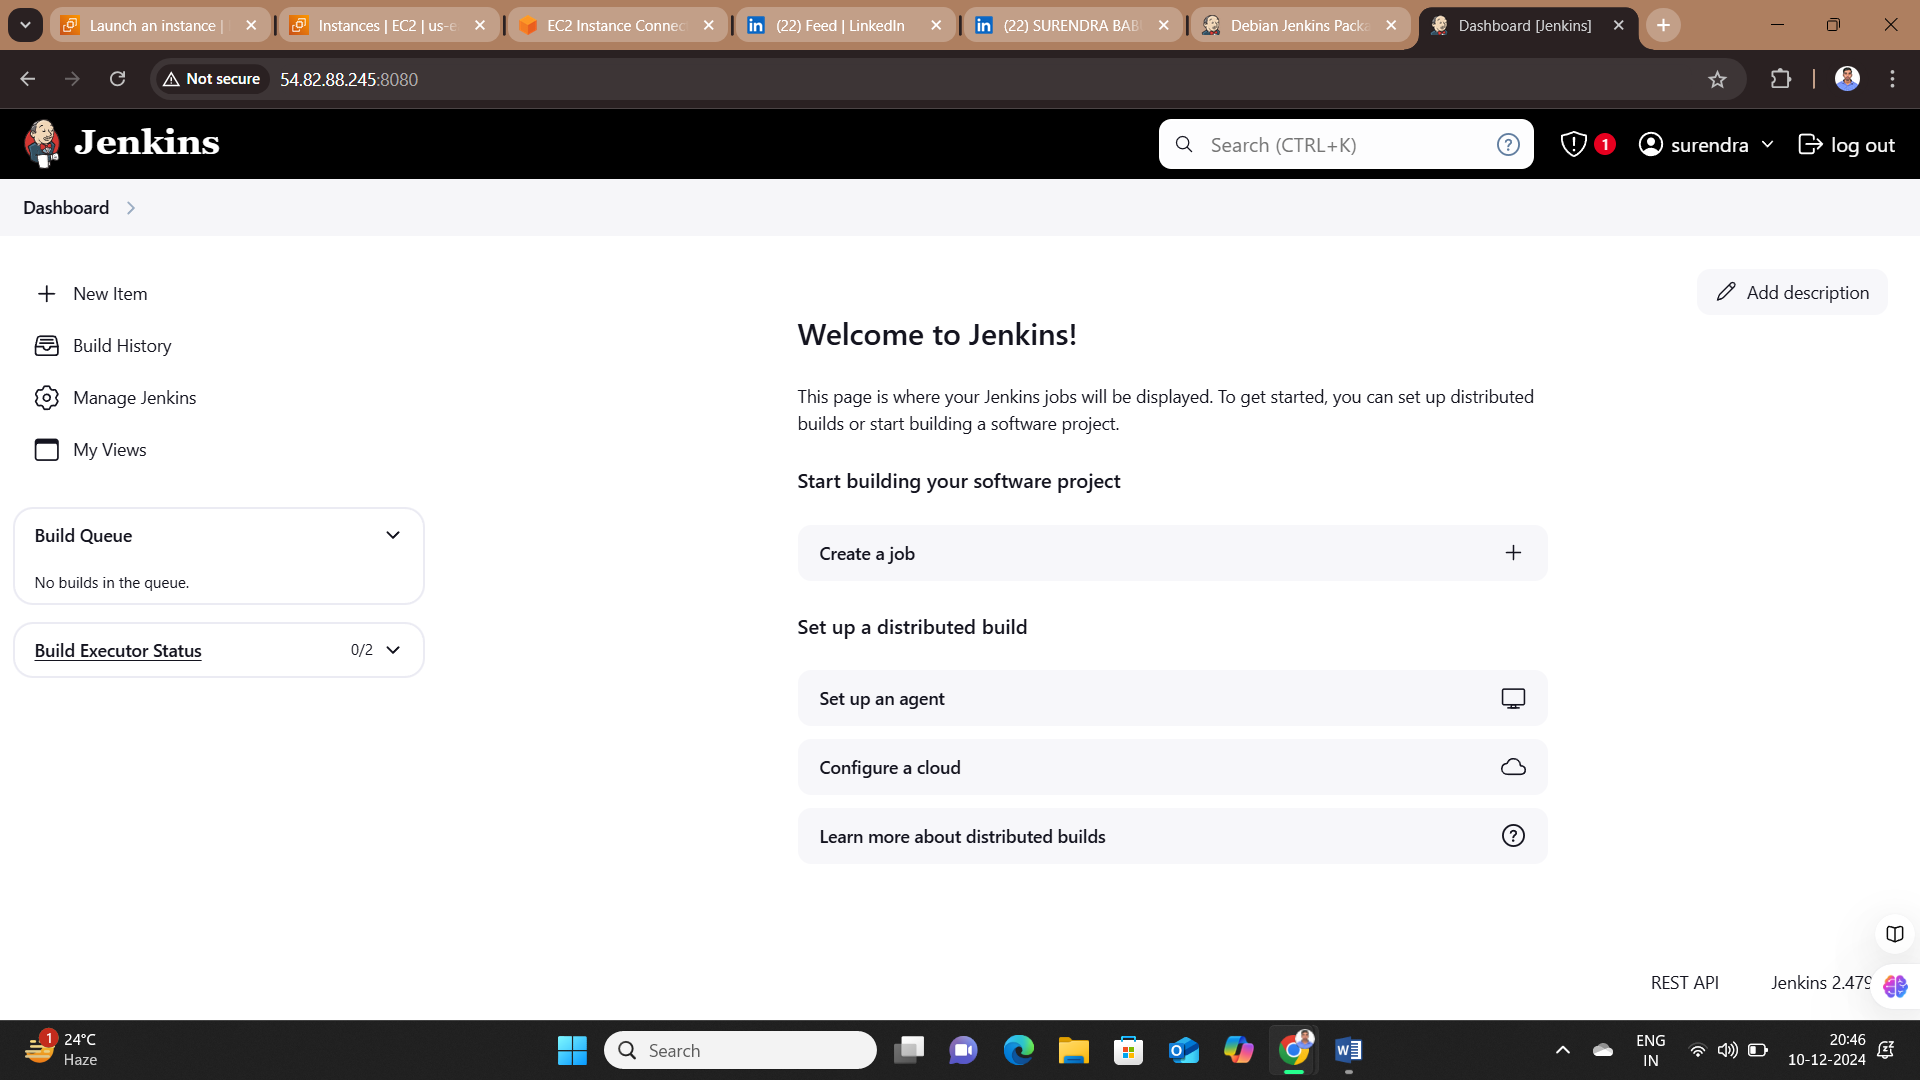
Task: Click the browser address bar URL
Action: point(349,79)
